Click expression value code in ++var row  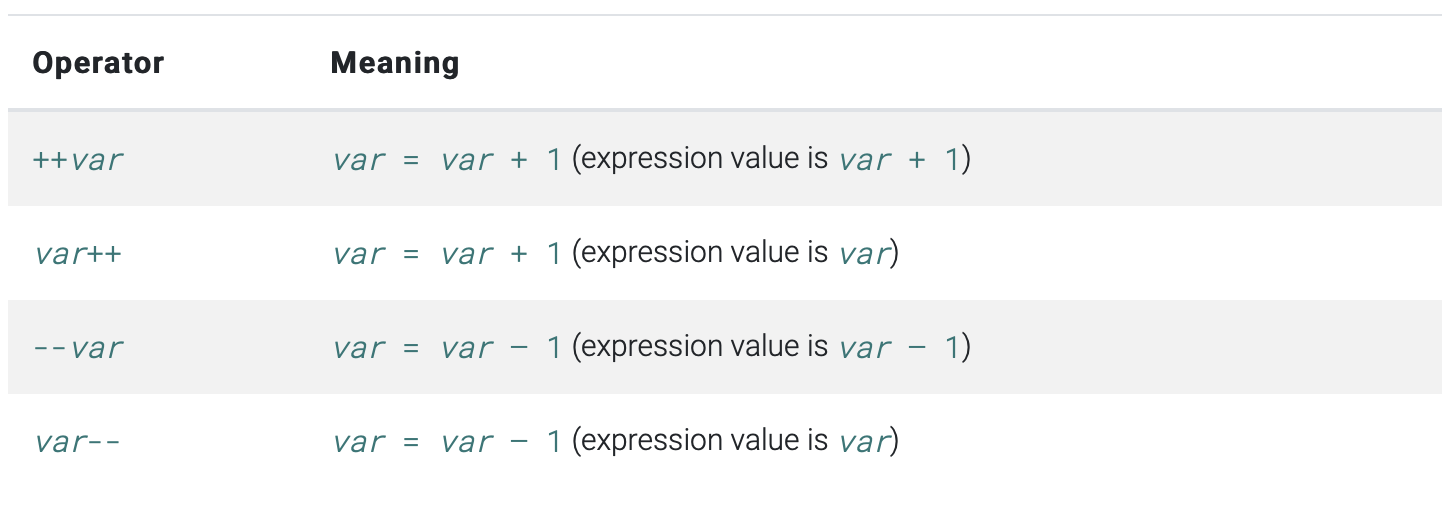(899, 159)
